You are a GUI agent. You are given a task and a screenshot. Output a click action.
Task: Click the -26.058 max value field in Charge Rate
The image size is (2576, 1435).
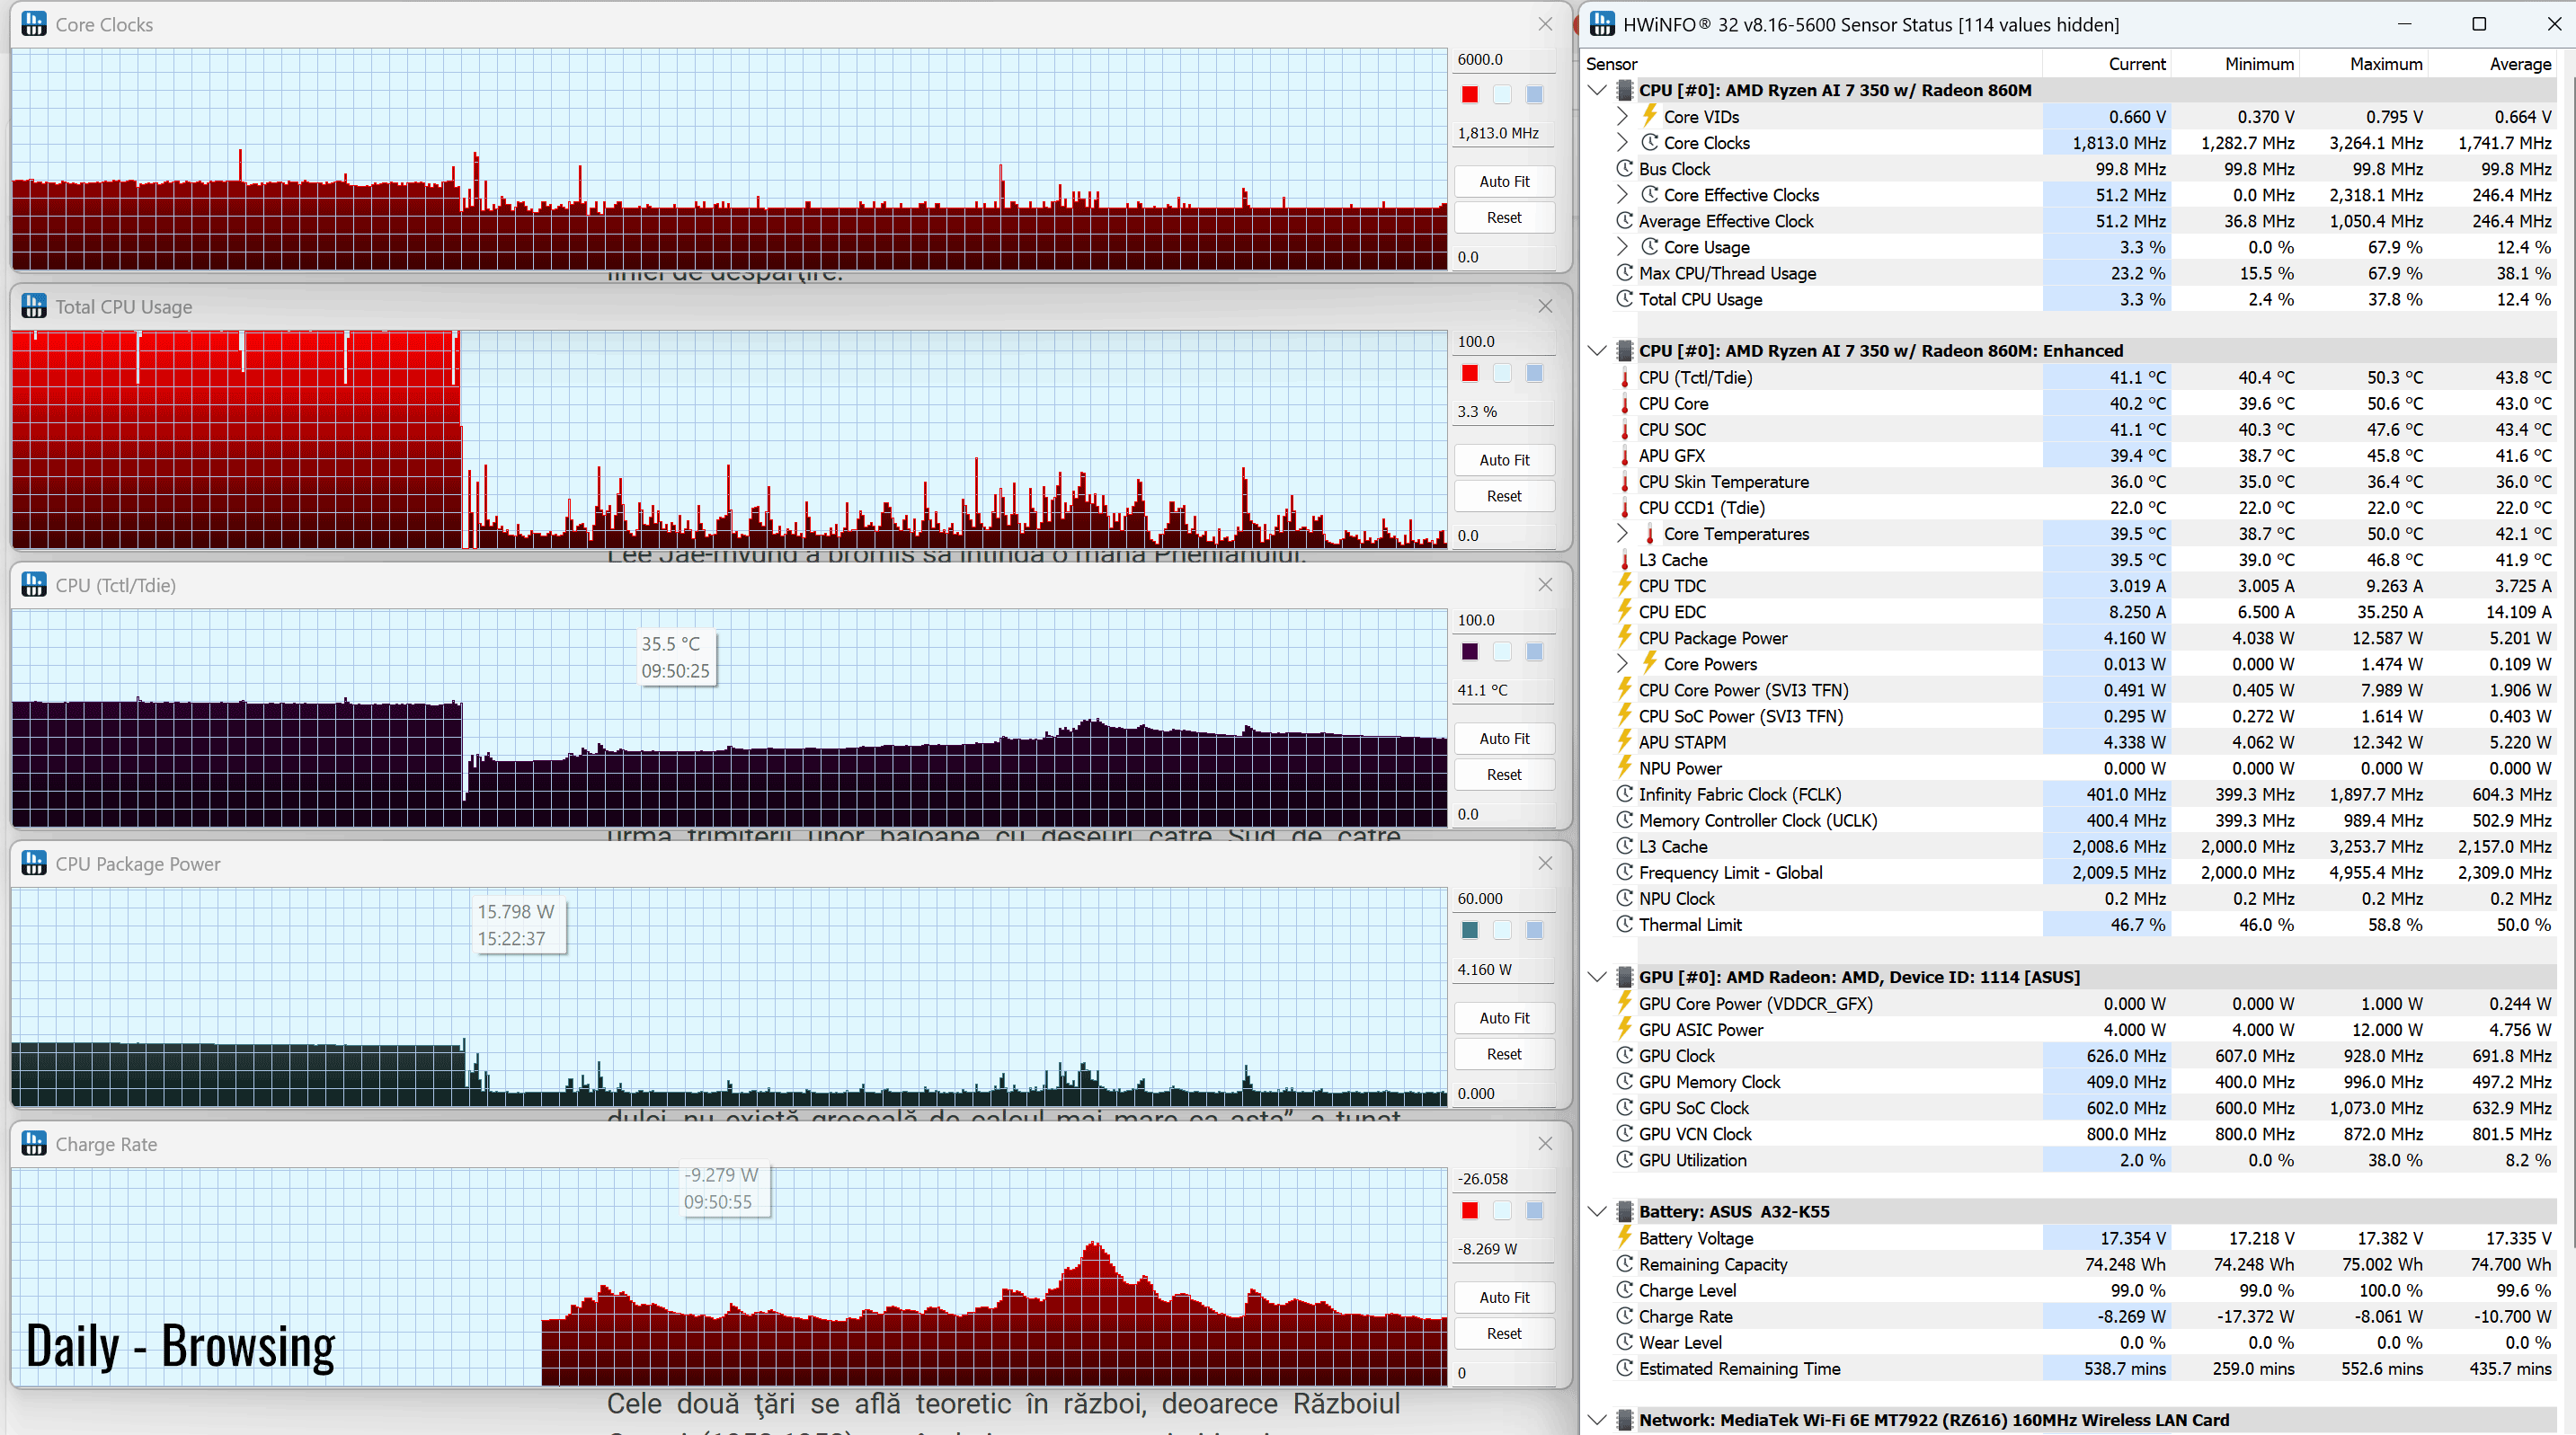(x=1504, y=1178)
